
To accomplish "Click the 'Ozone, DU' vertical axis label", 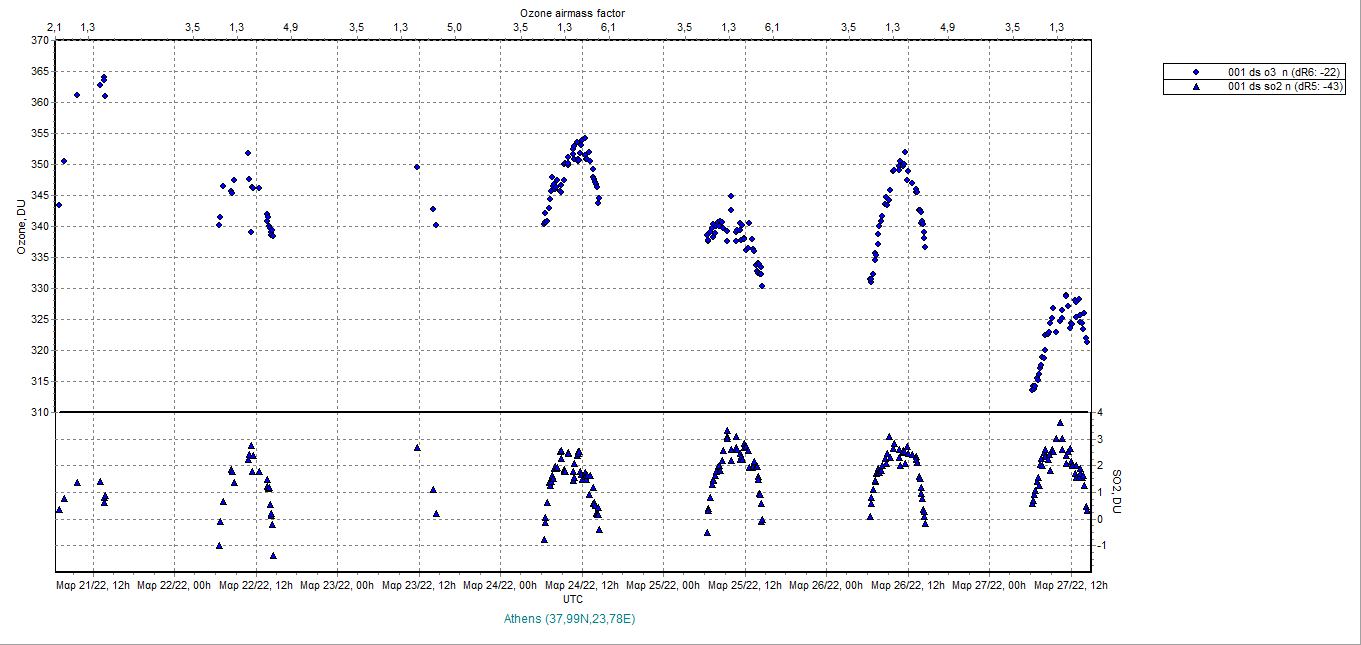I will [21, 226].
